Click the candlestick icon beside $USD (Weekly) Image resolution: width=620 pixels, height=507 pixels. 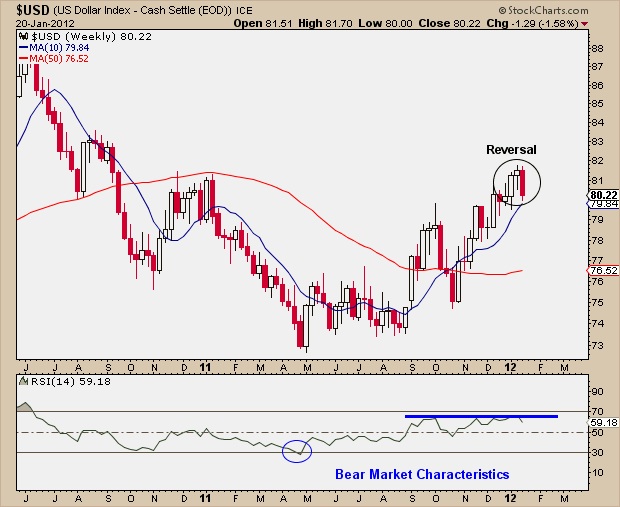tap(24, 36)
